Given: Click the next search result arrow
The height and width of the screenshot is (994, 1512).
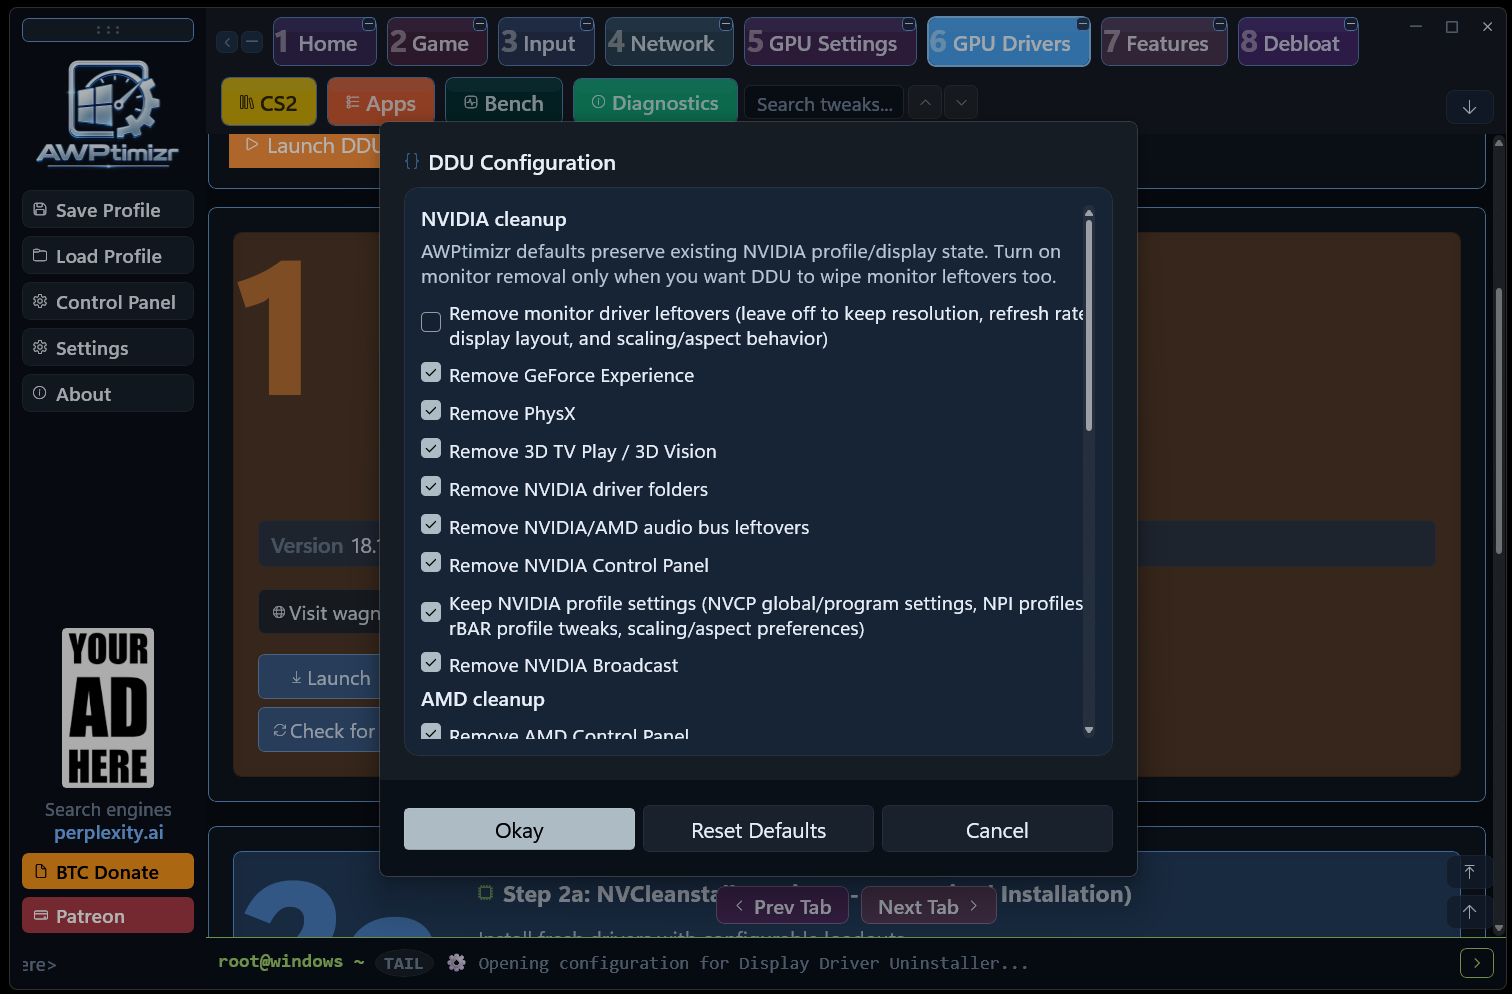Looking at the screenshot, I should coord(961,103).
